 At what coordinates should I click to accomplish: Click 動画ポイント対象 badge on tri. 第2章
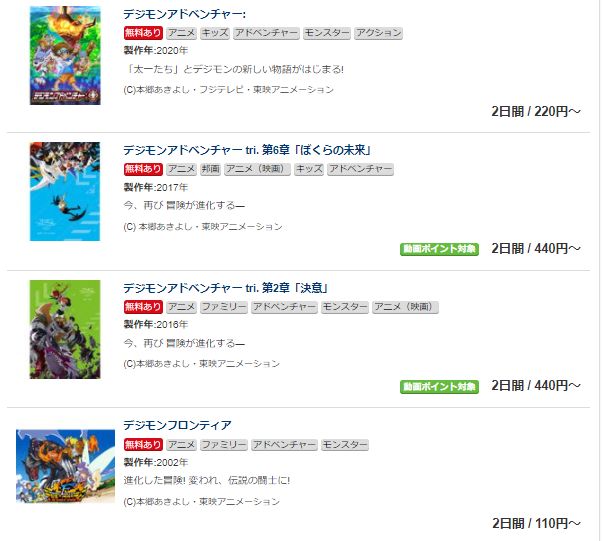pos(439,387)
